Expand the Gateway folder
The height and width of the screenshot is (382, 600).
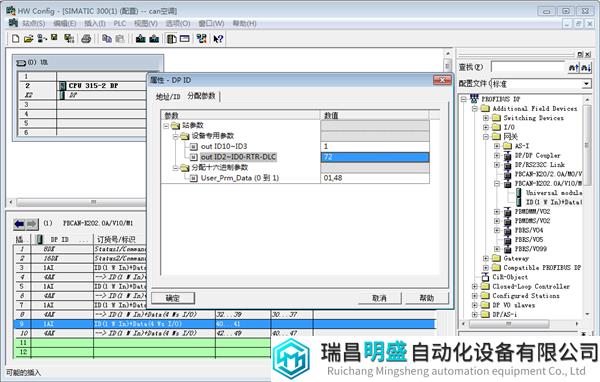pyautogui.click(x=486, y=258)
